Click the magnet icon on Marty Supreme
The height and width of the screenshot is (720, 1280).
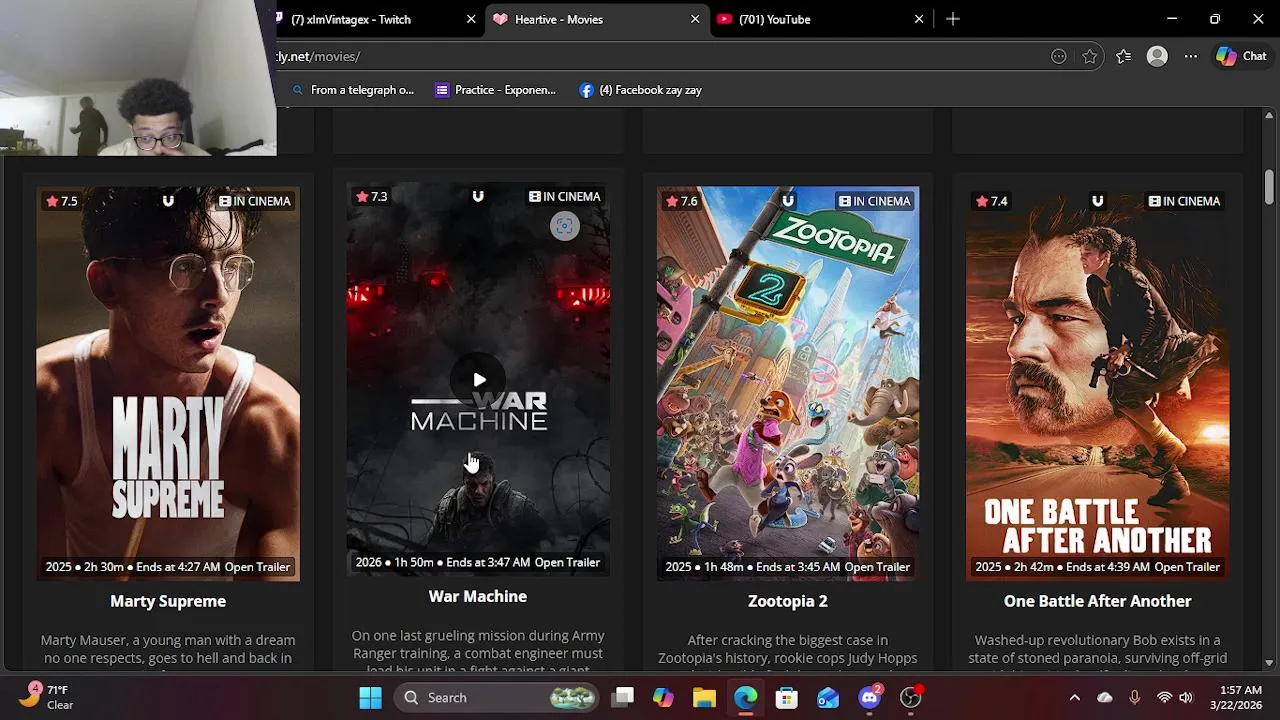[168, 201]
